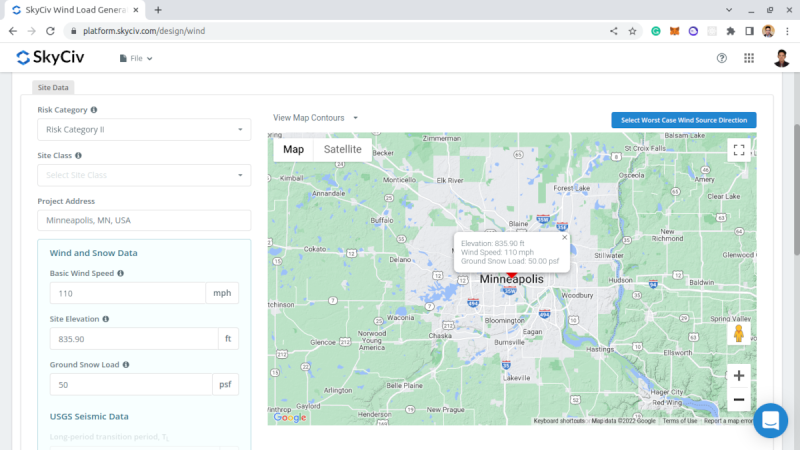Expand the Risk Category dropdown
800x450 pixels.
pos(144,129)
